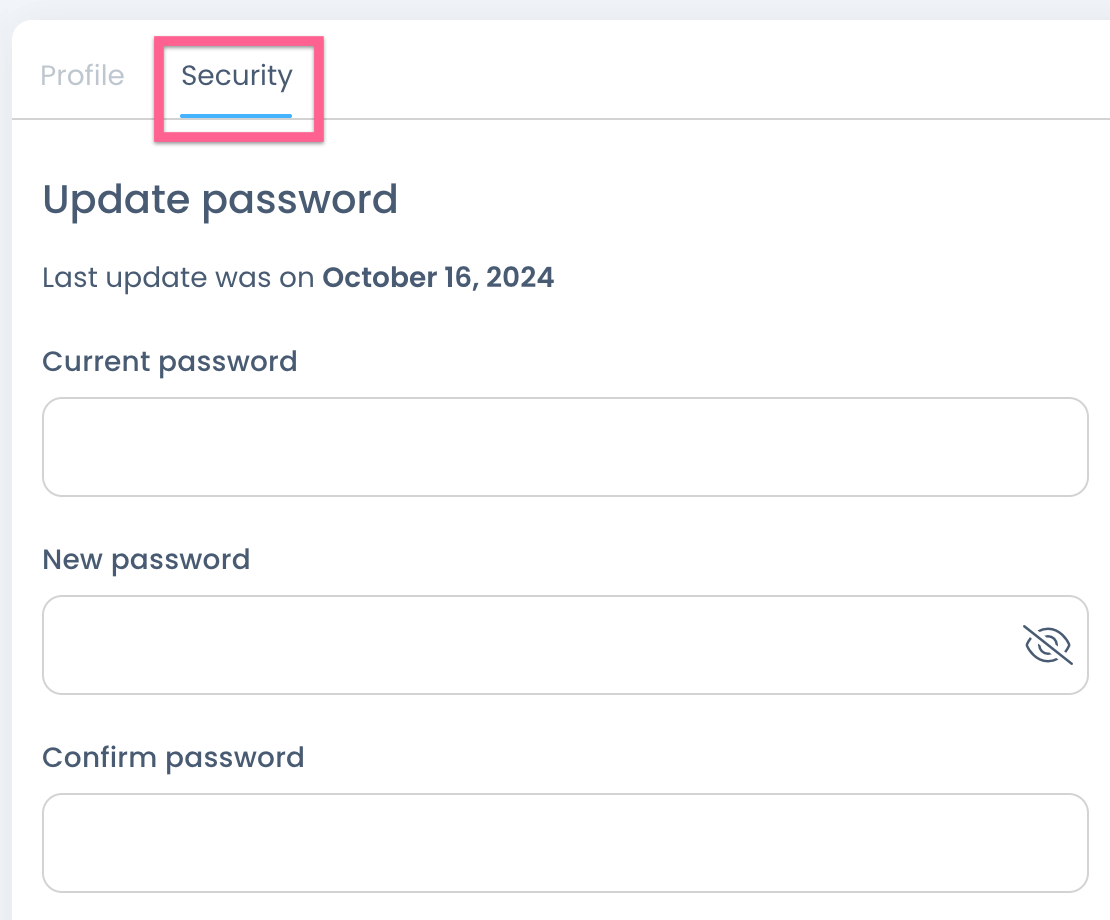This screenshot has width=1110, height=920.
Task: Select the Security tab
Action: click(237, 76)
